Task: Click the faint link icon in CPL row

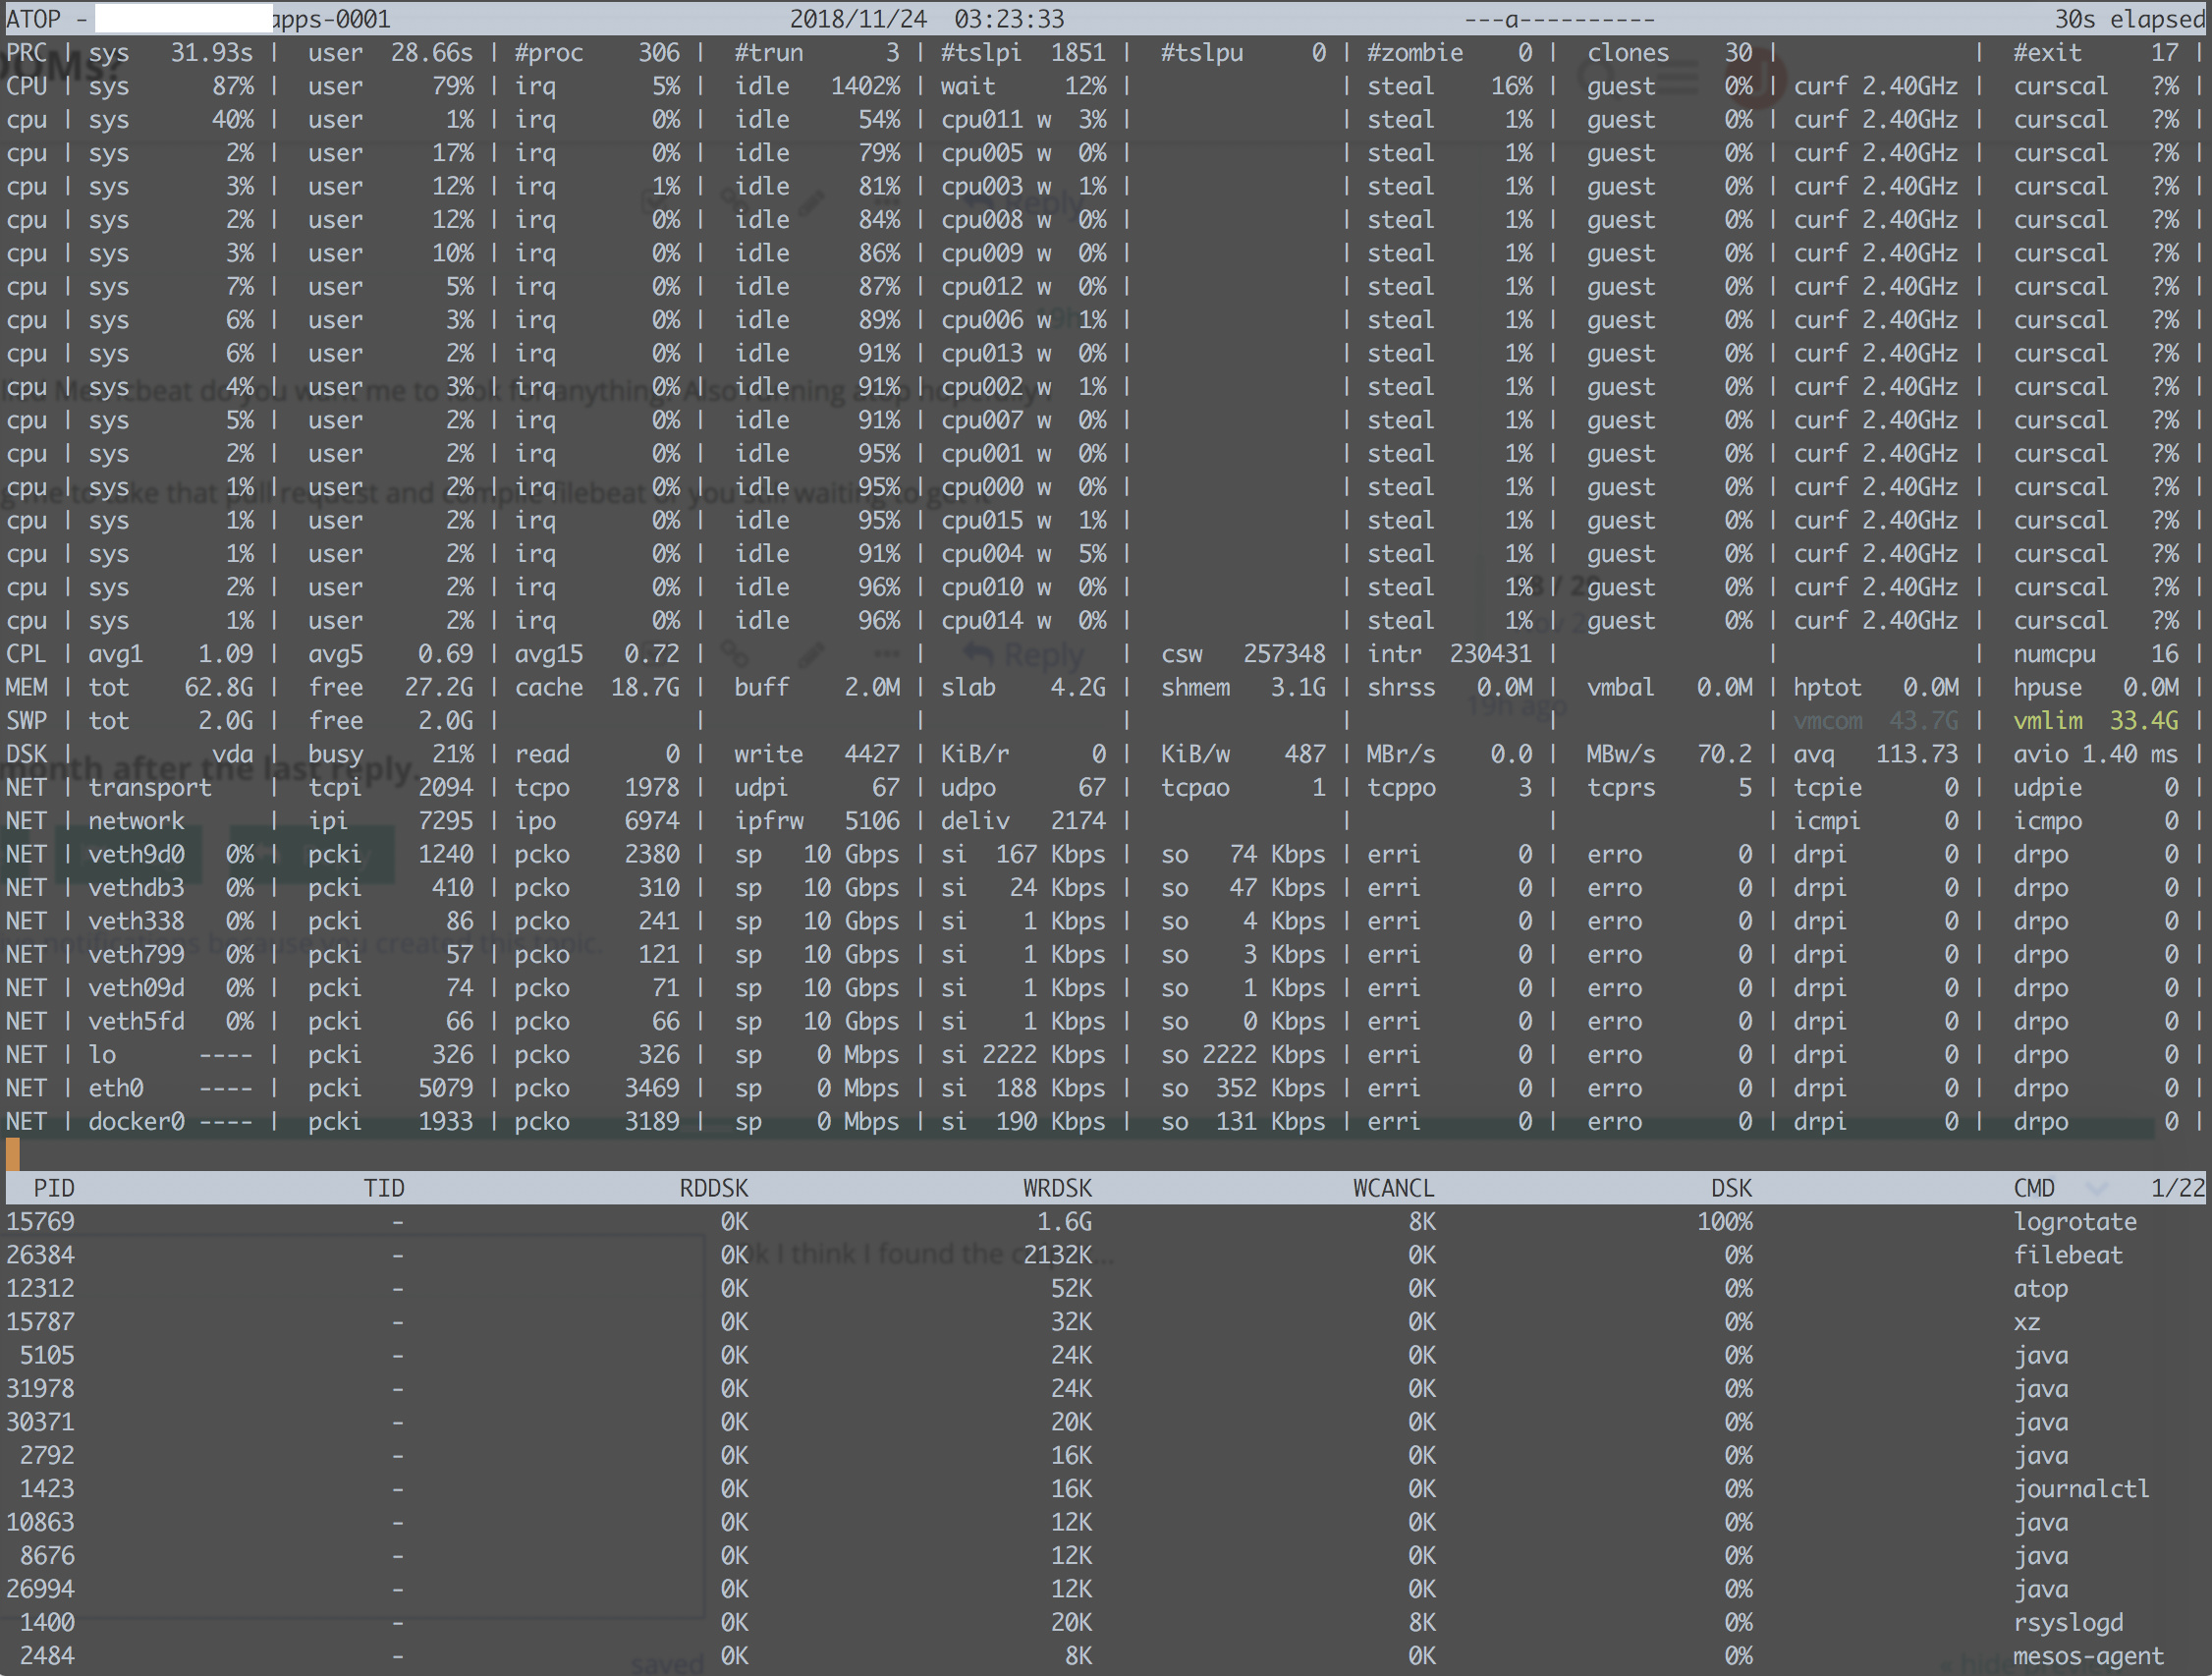Action: (737, 655)
